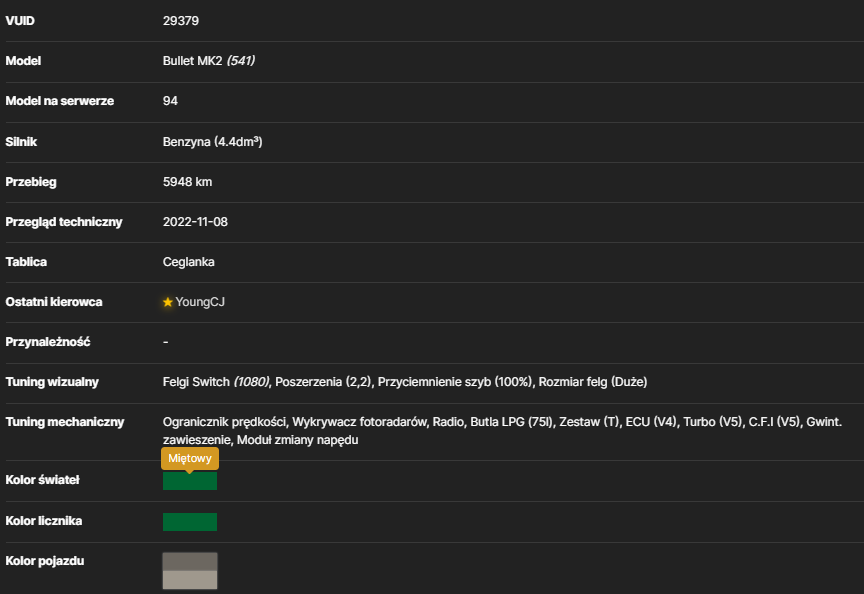Screen dimensions: 864x594
Task: Select the VUID value 29379
Action: coord(181,21)
